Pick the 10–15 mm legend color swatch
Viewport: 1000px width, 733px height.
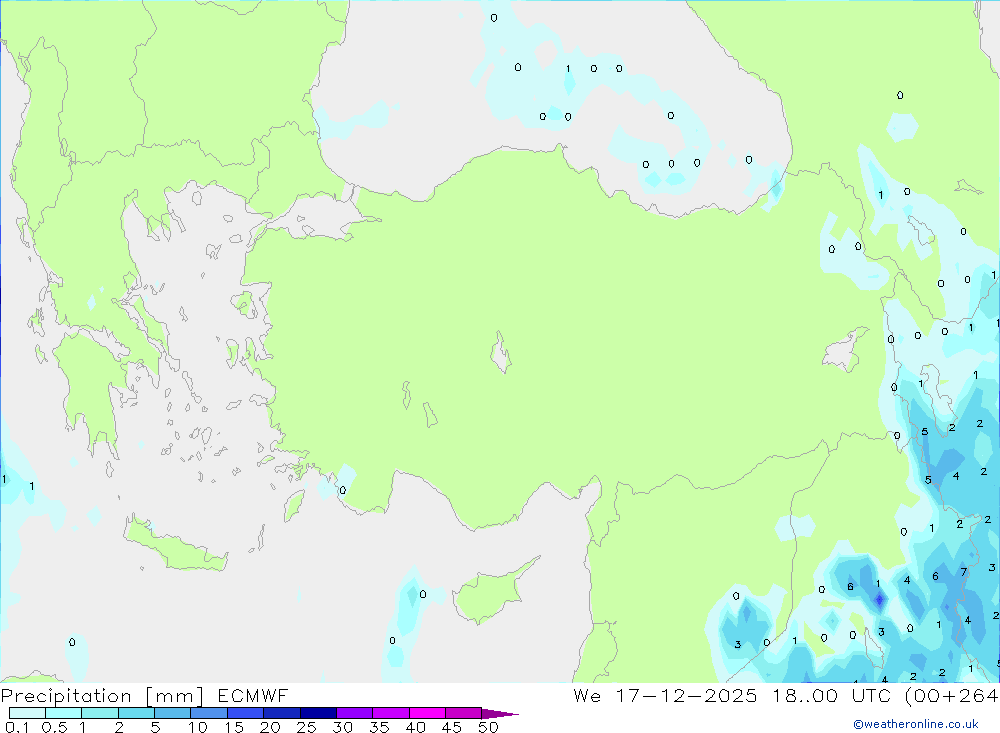coord(209,713)
